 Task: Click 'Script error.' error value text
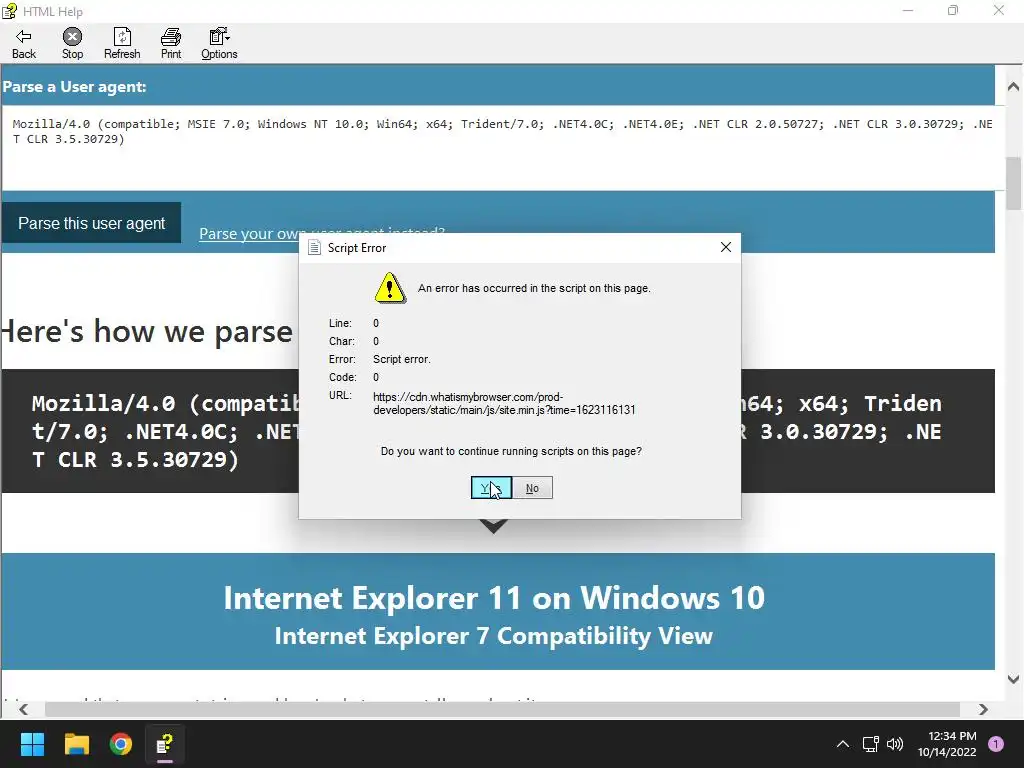tap(402, 359)
